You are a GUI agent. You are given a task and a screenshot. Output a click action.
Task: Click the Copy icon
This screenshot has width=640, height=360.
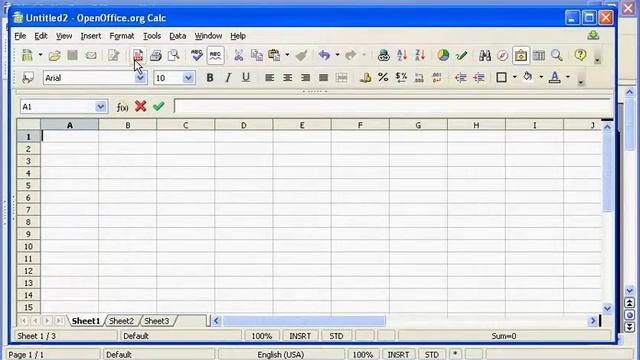[257, 55]
